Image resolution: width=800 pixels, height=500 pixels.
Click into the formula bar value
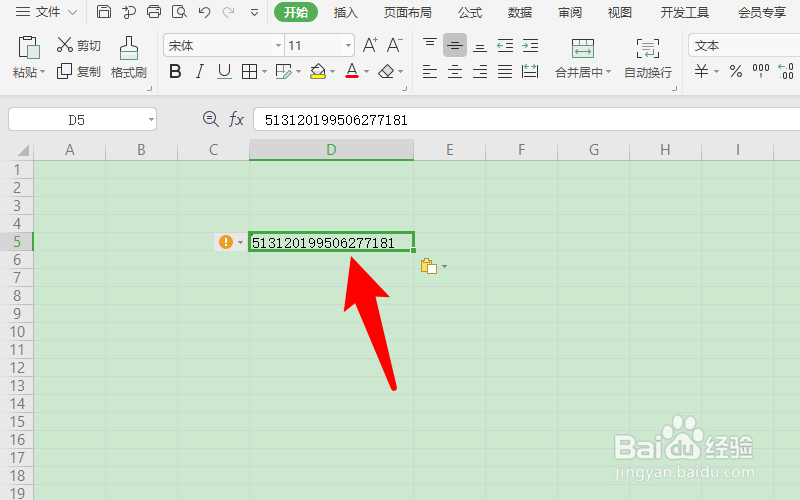(x=527, y=120)
